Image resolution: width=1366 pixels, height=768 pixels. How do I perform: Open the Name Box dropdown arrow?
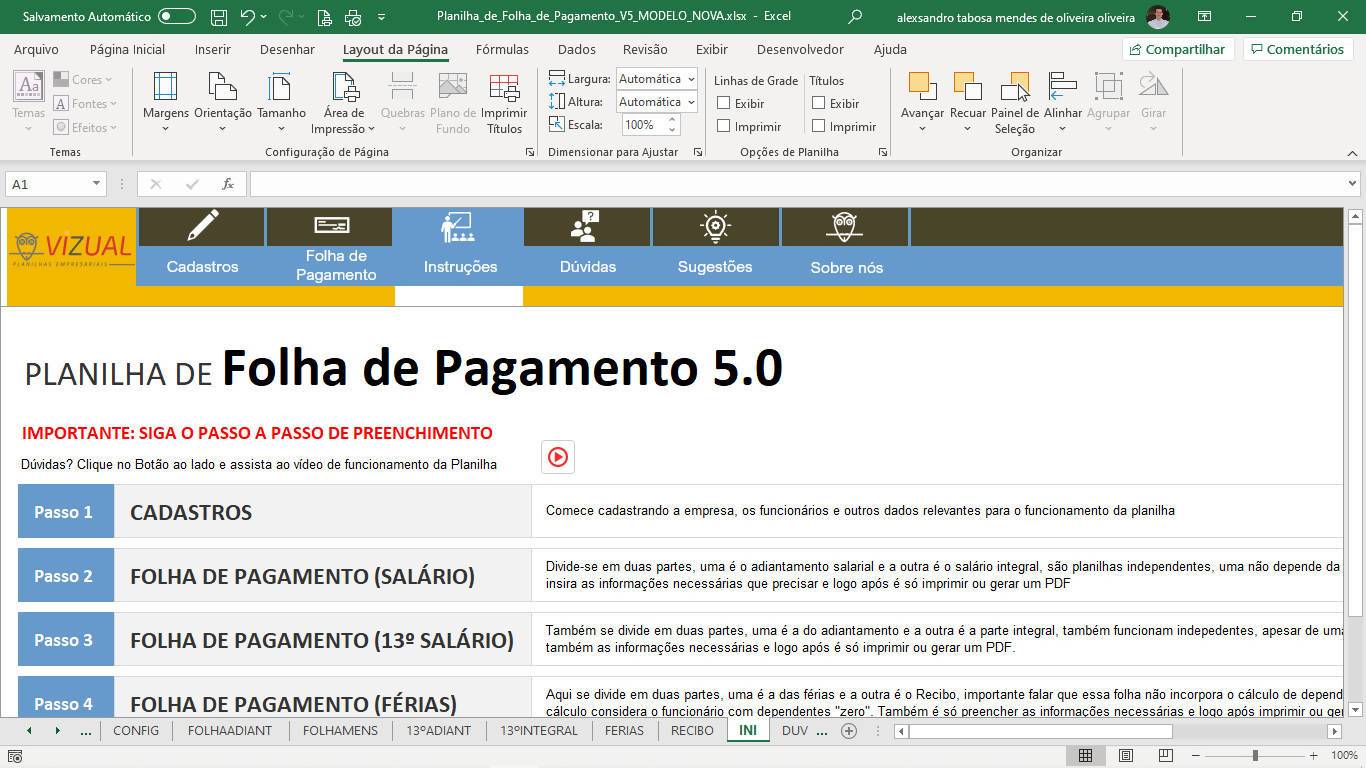click(x=96, y=184)
